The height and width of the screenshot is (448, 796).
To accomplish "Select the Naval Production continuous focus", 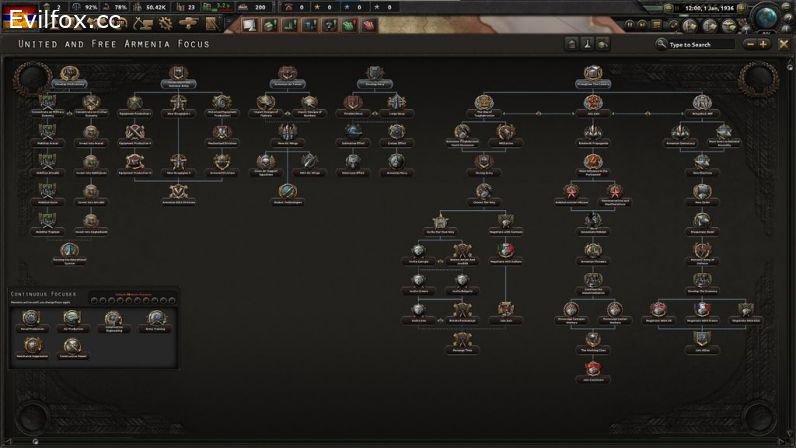I will tap(30, 317).
